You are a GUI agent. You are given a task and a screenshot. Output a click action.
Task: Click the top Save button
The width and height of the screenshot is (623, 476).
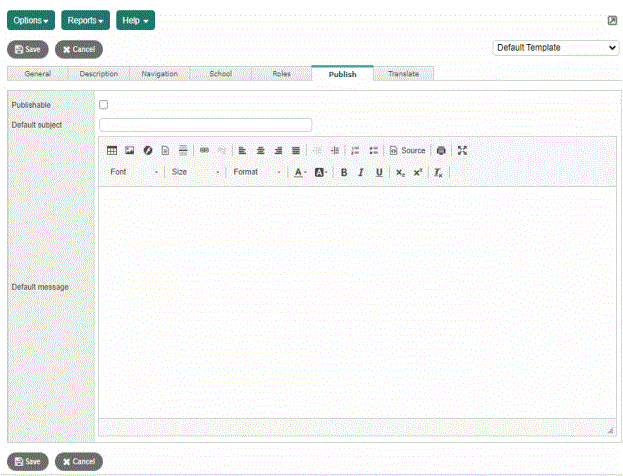coord(27,49)
